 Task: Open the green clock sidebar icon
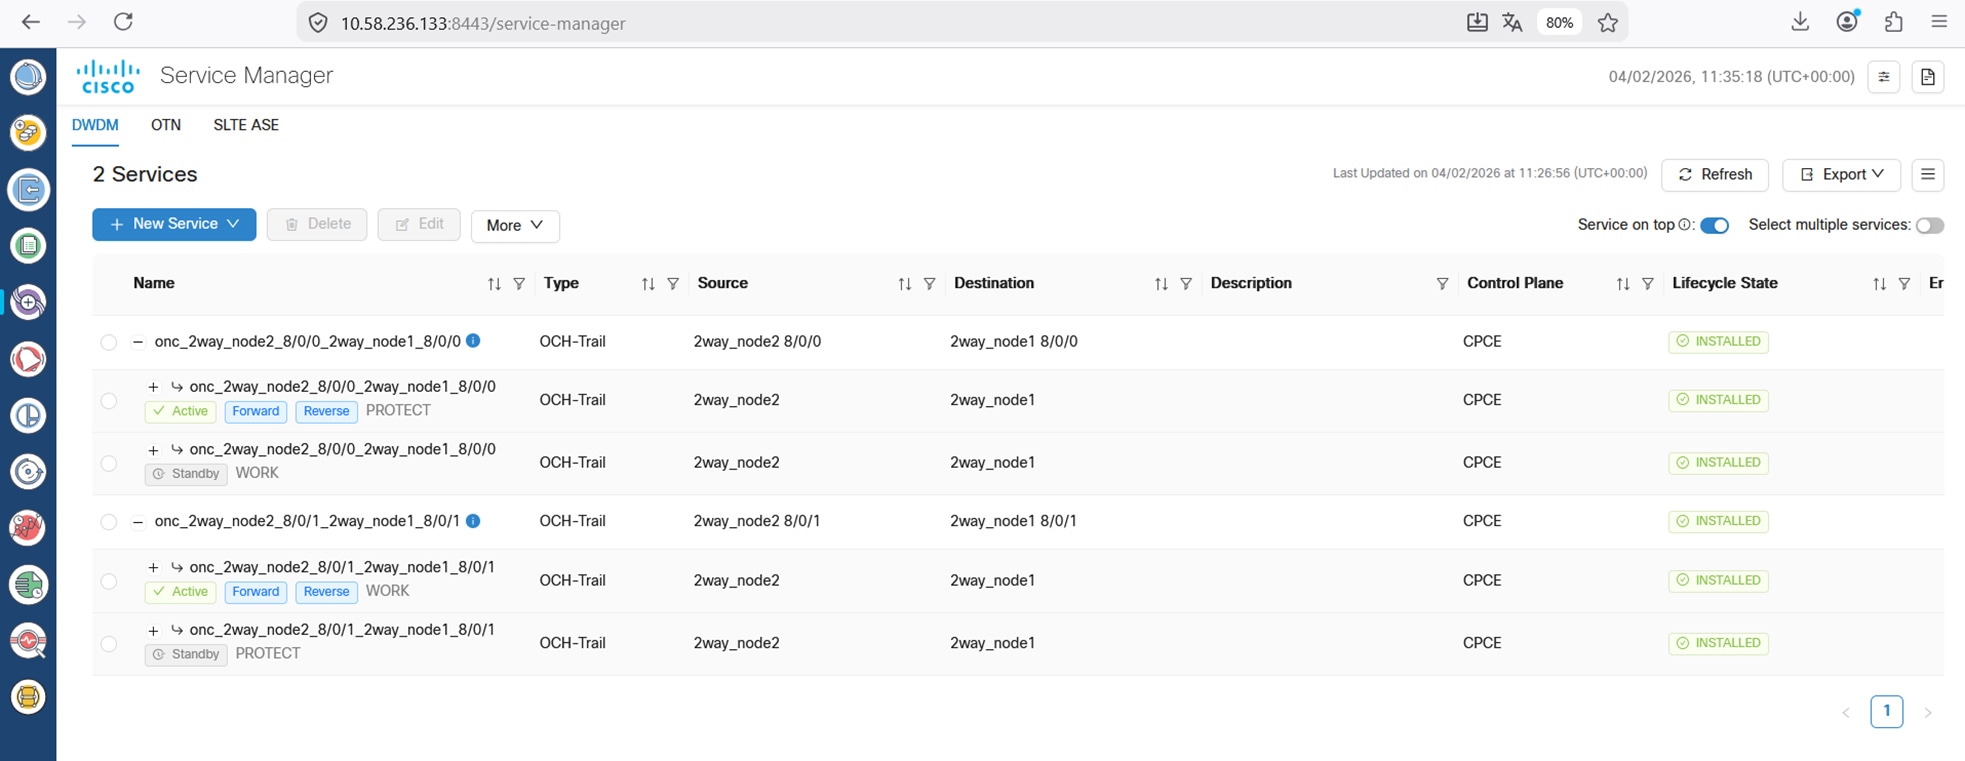[28, 584]
